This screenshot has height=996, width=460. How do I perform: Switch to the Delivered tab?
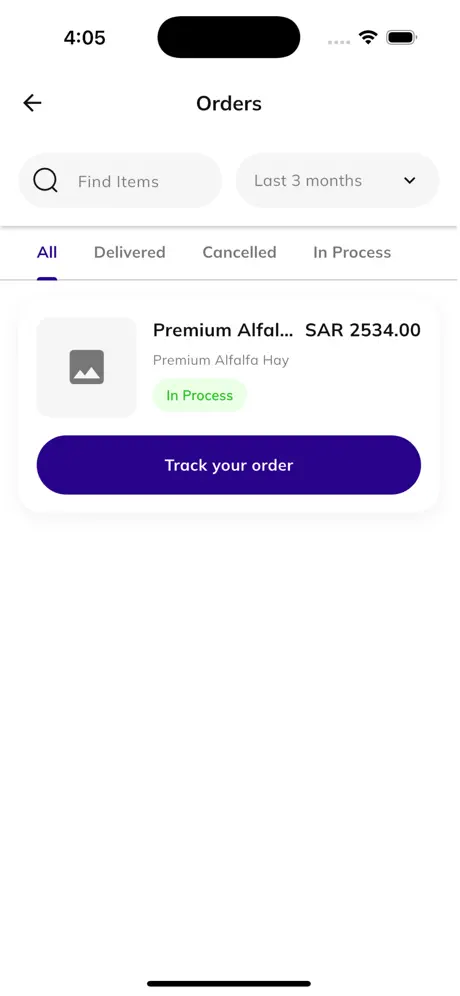(x=130, y=252)
